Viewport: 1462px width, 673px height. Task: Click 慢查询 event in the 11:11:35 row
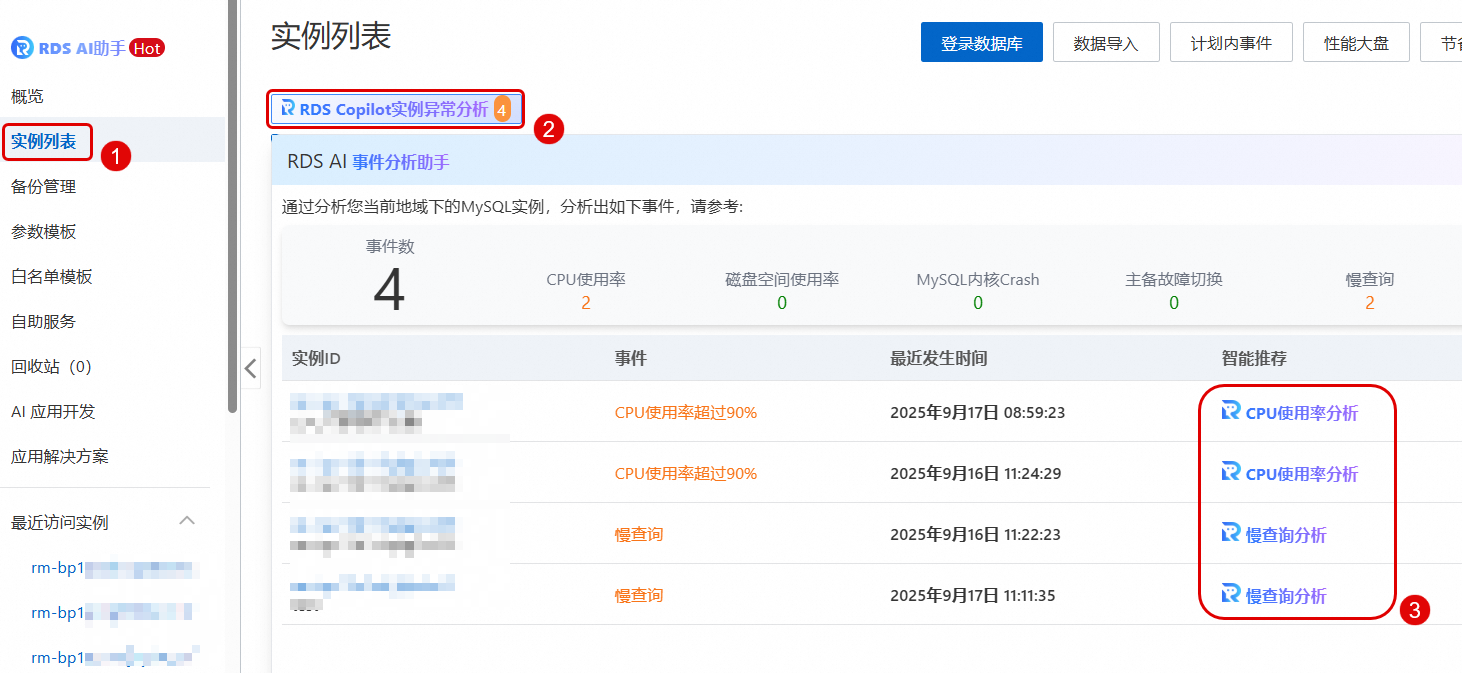pos(639,595)
